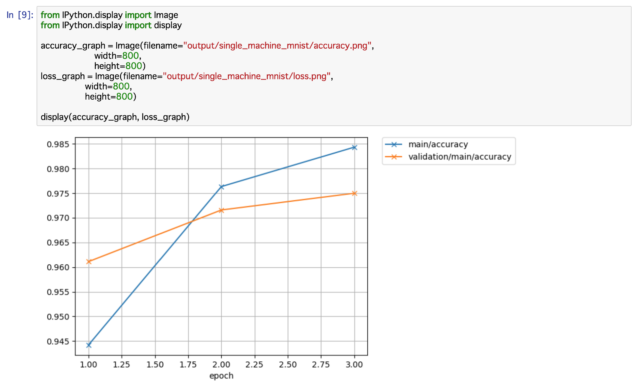Screen dimensions: 640x388
Task: Select the main/accuracy legend label
Action: 438,144
